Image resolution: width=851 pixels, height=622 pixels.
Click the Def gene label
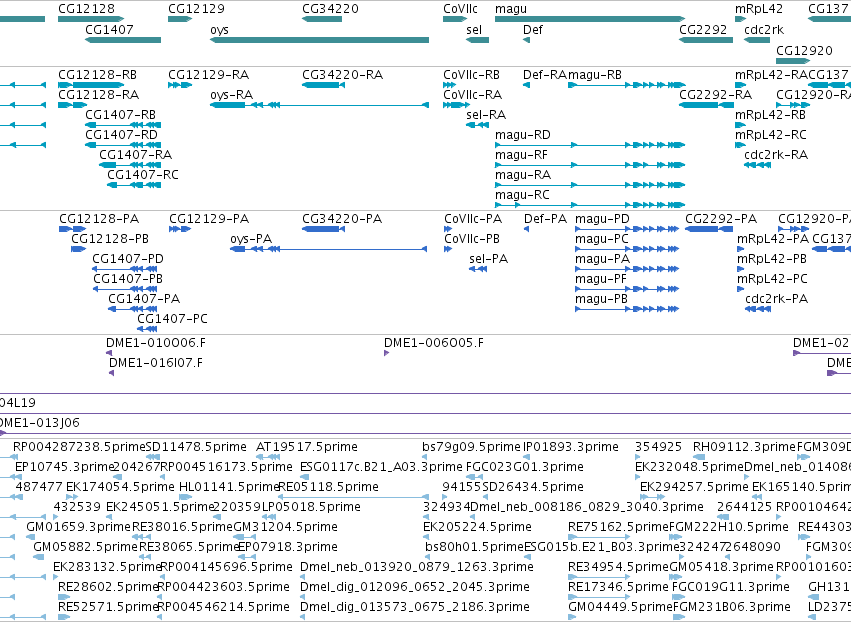532,29
